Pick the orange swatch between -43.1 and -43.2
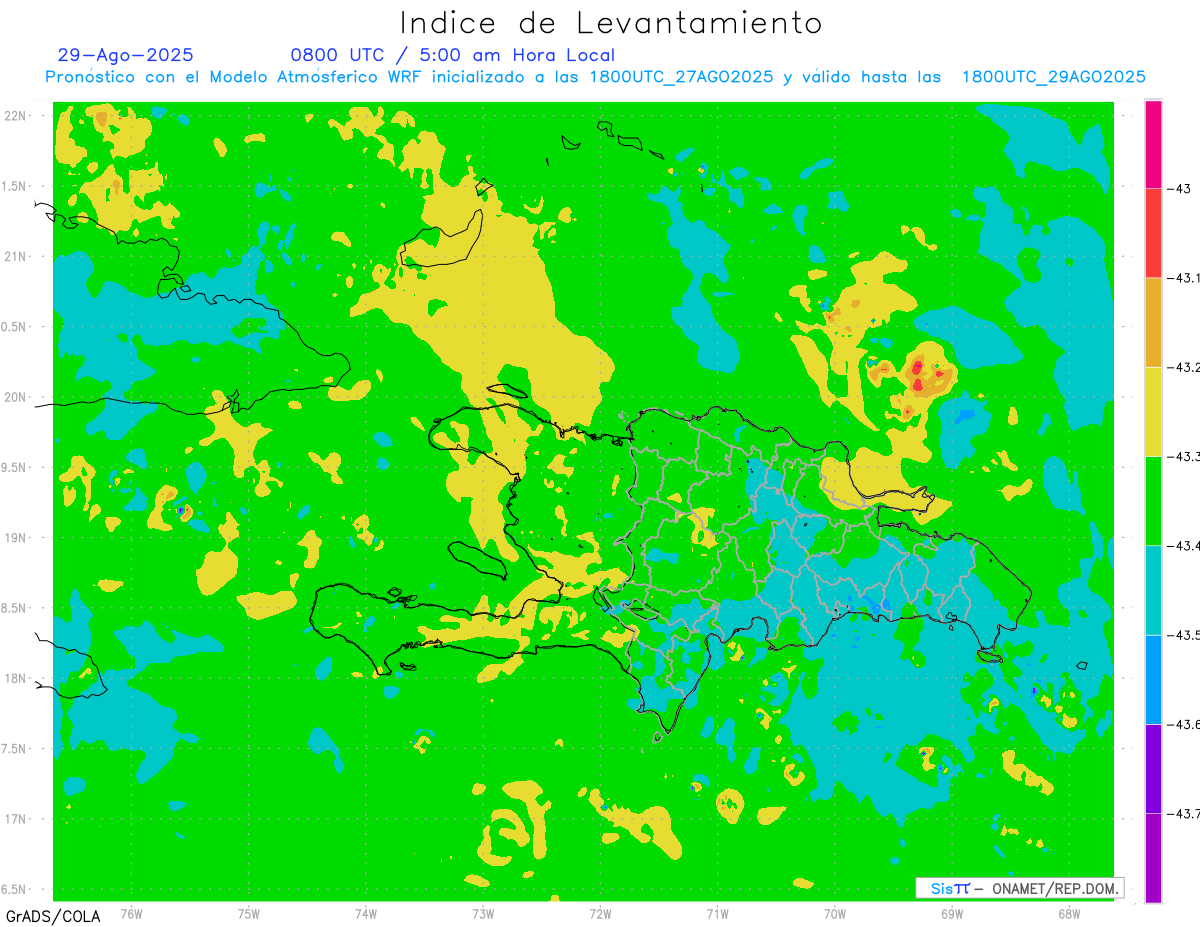Viewport: 1200px width, 927px height. 1153,322
